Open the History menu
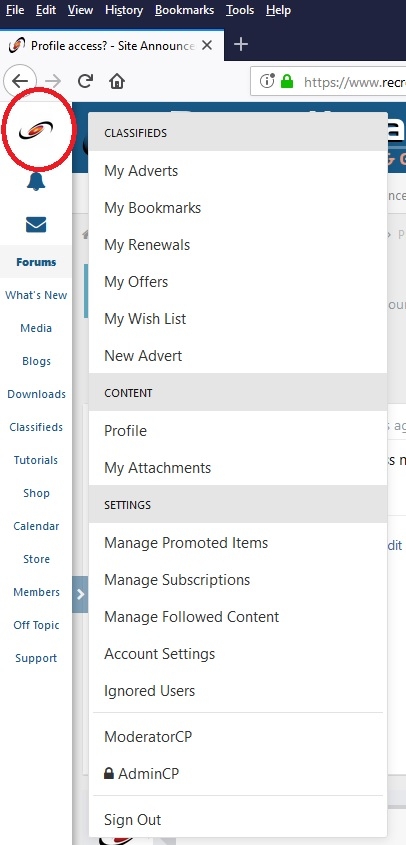This screenshot has width=406, height=845. [x=124, y=10]
